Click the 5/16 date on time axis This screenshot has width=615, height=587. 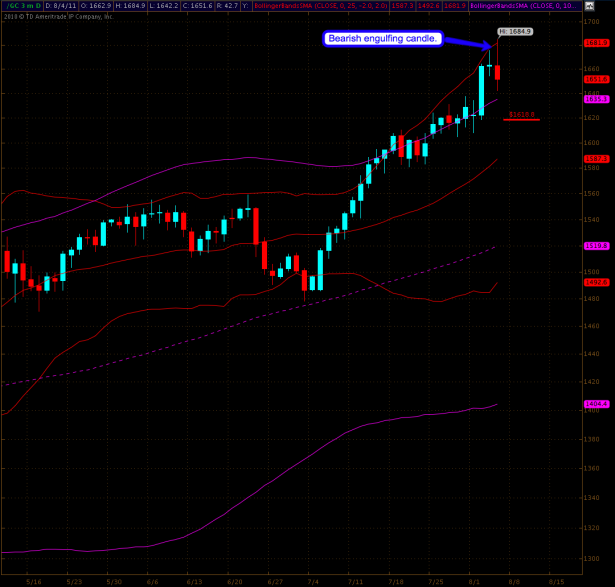point(33,580)
